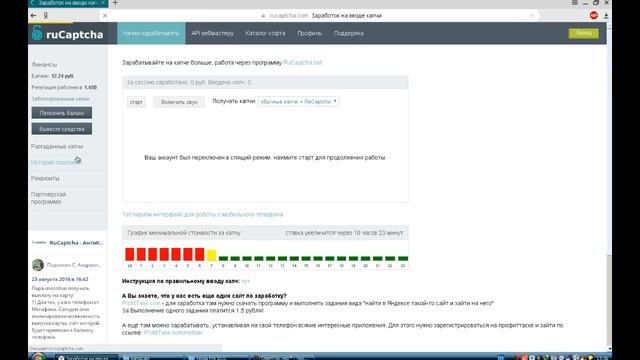Open RuCaptcha - АнтиК... widget title
640x360 pixels.
(x=76, y=242)
